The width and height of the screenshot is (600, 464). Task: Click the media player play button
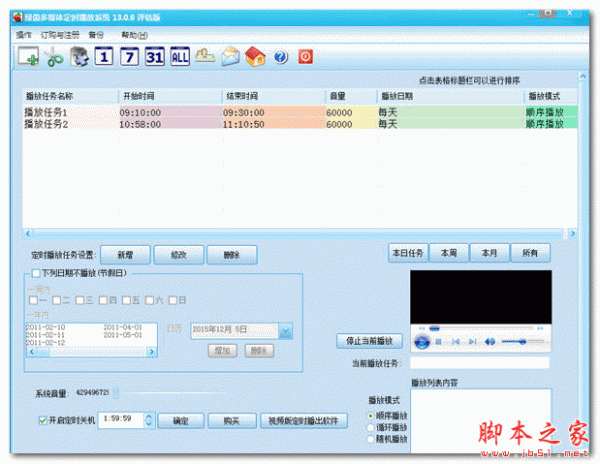pyautogui.click(x=422, y=341)
